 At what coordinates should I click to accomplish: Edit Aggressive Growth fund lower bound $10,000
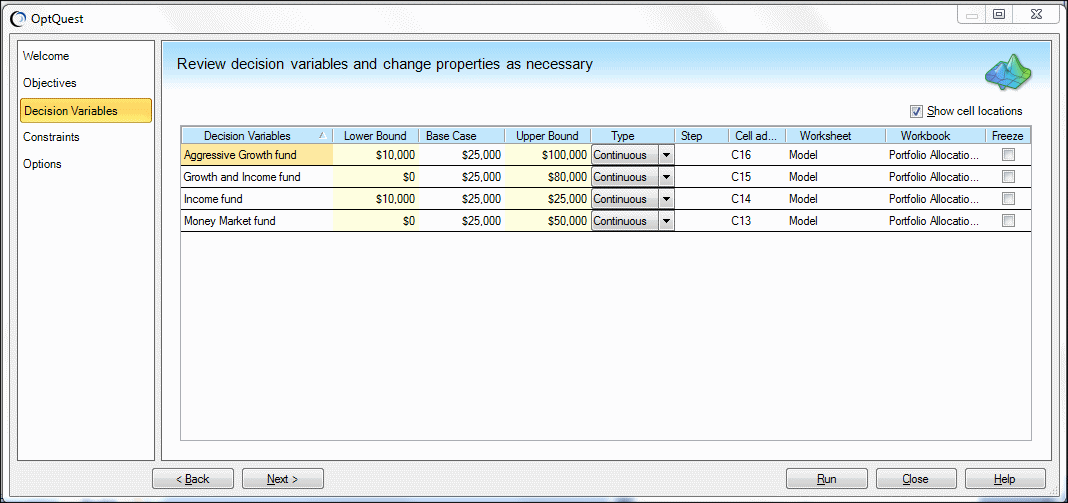pos(375,155)
